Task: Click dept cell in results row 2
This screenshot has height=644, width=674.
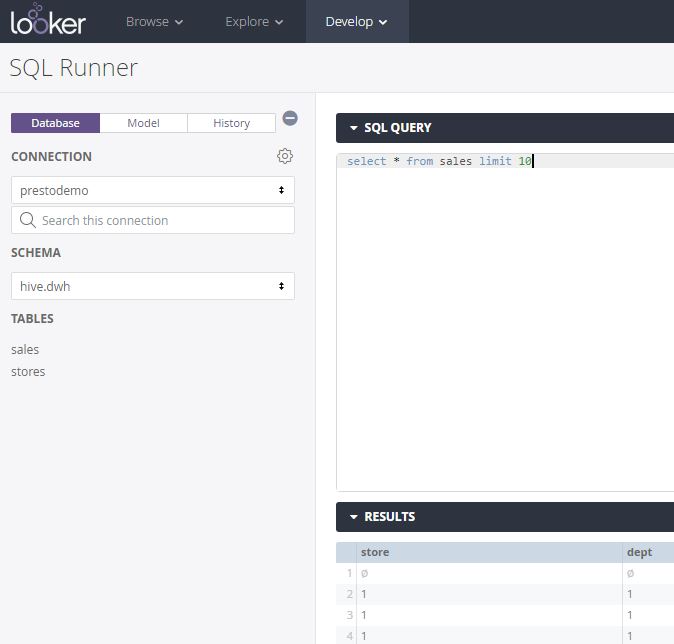Action: point(648,594)
